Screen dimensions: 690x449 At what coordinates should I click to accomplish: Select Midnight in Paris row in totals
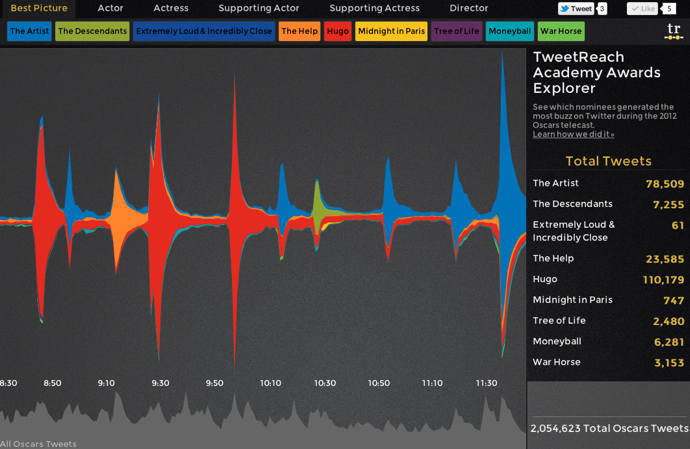click(608, 300)
